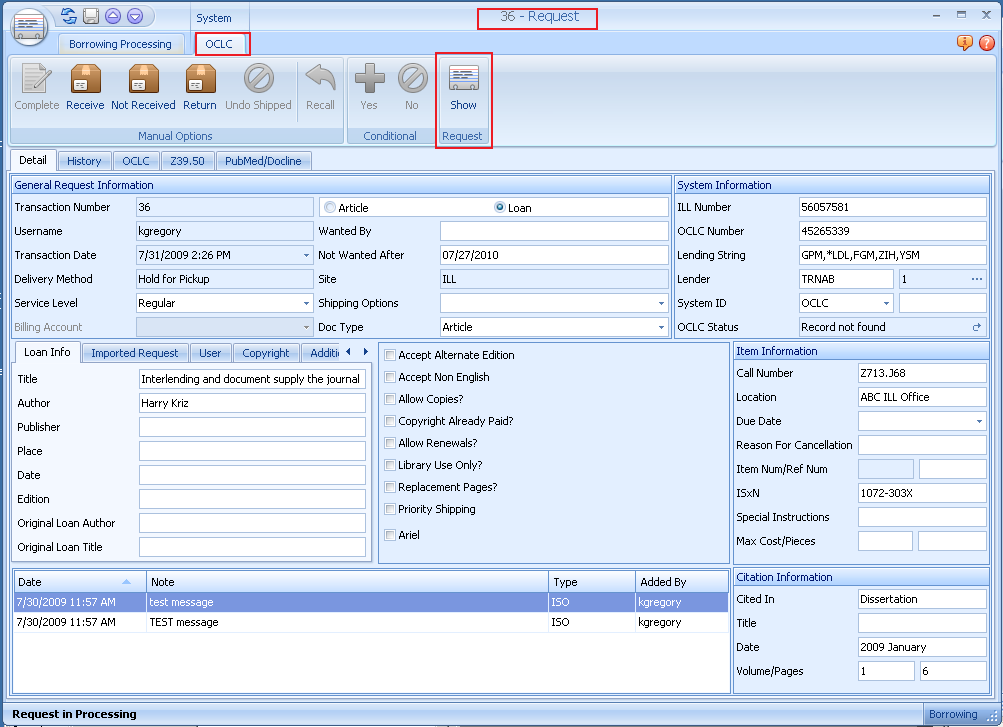This screenshot has width=1003, height=727.
Task: Click the Not Received ribbon icon
Action: pyautogui.click(x=143, y=81)
